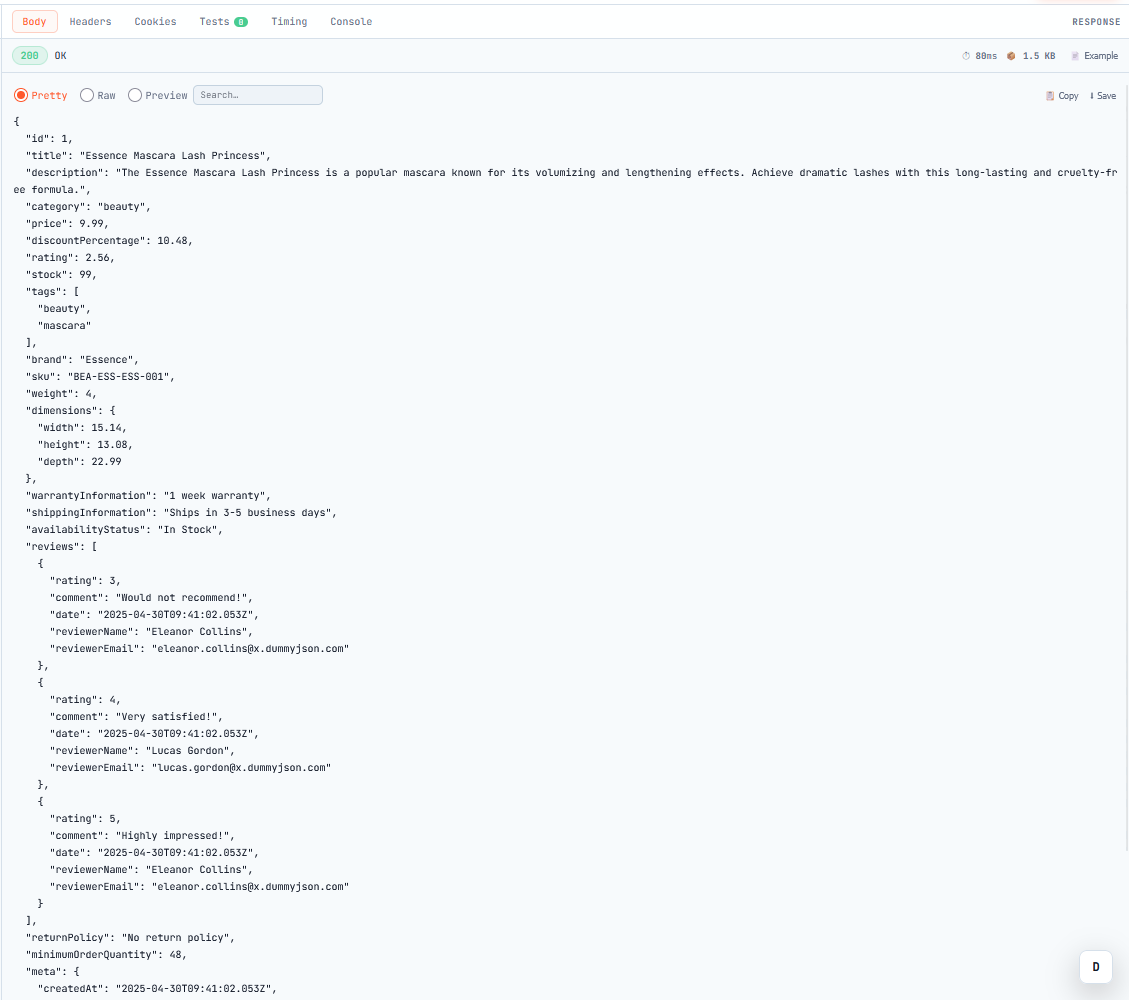Click the "brand": "Essence" line
This screenshot has height=1000, width=1129.
[x=82, y=359]
